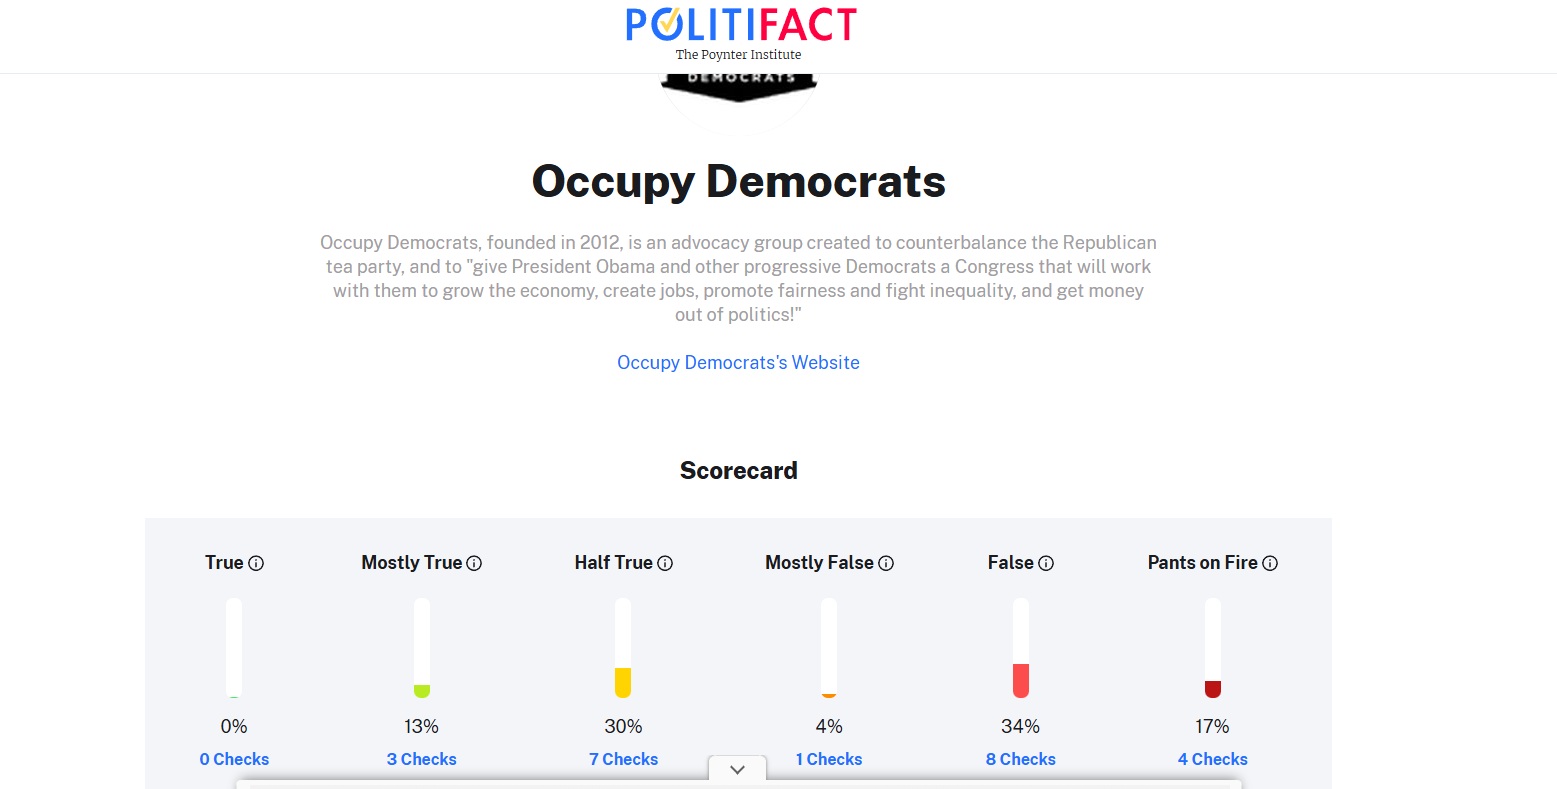Open the 1 Checks Mostly False link

click(829, 759)
